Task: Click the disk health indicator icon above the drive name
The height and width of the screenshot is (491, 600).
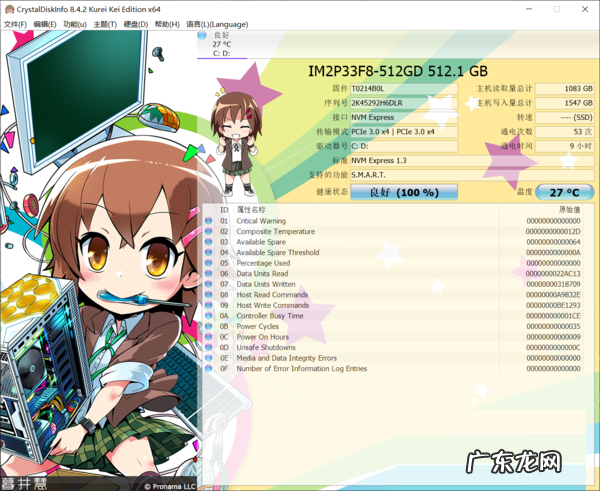Action: pos(203,36)
